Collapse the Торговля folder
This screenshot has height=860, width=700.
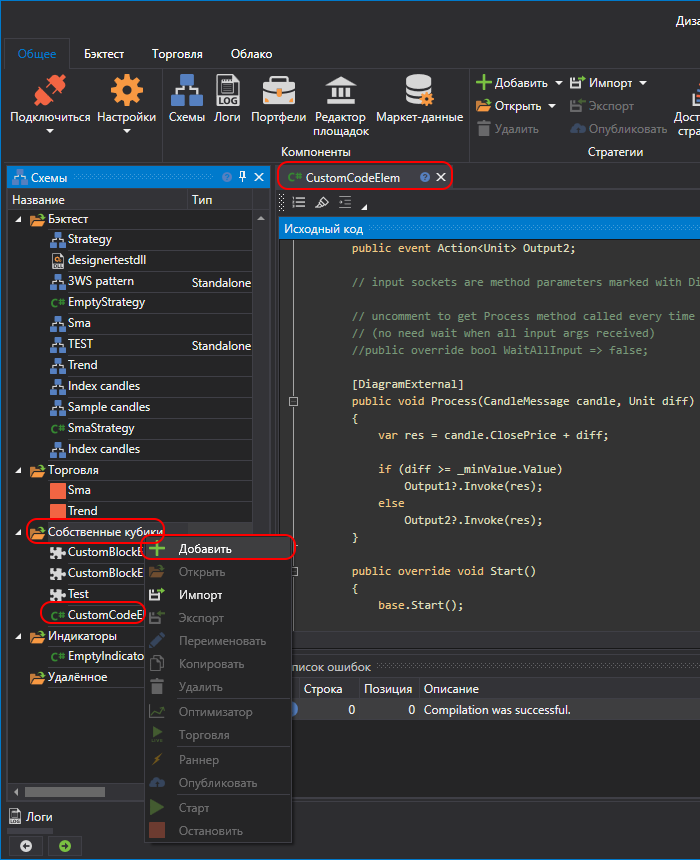coord(18,471)
